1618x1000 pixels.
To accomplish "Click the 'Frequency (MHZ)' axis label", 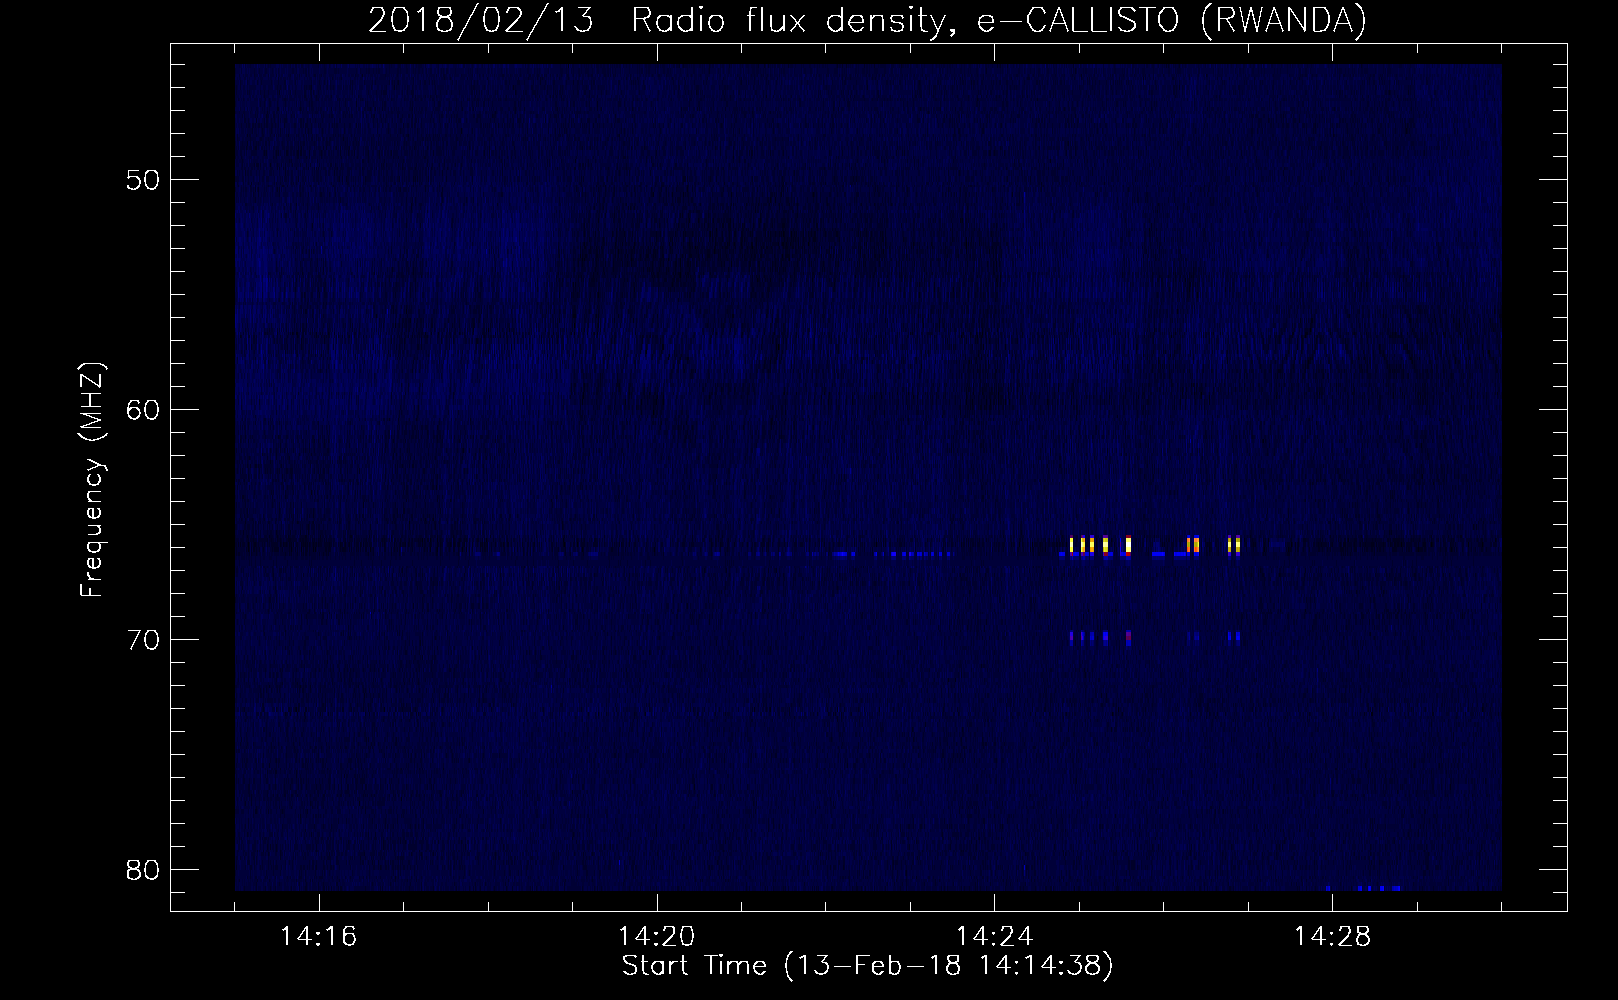I will point(92,479).
